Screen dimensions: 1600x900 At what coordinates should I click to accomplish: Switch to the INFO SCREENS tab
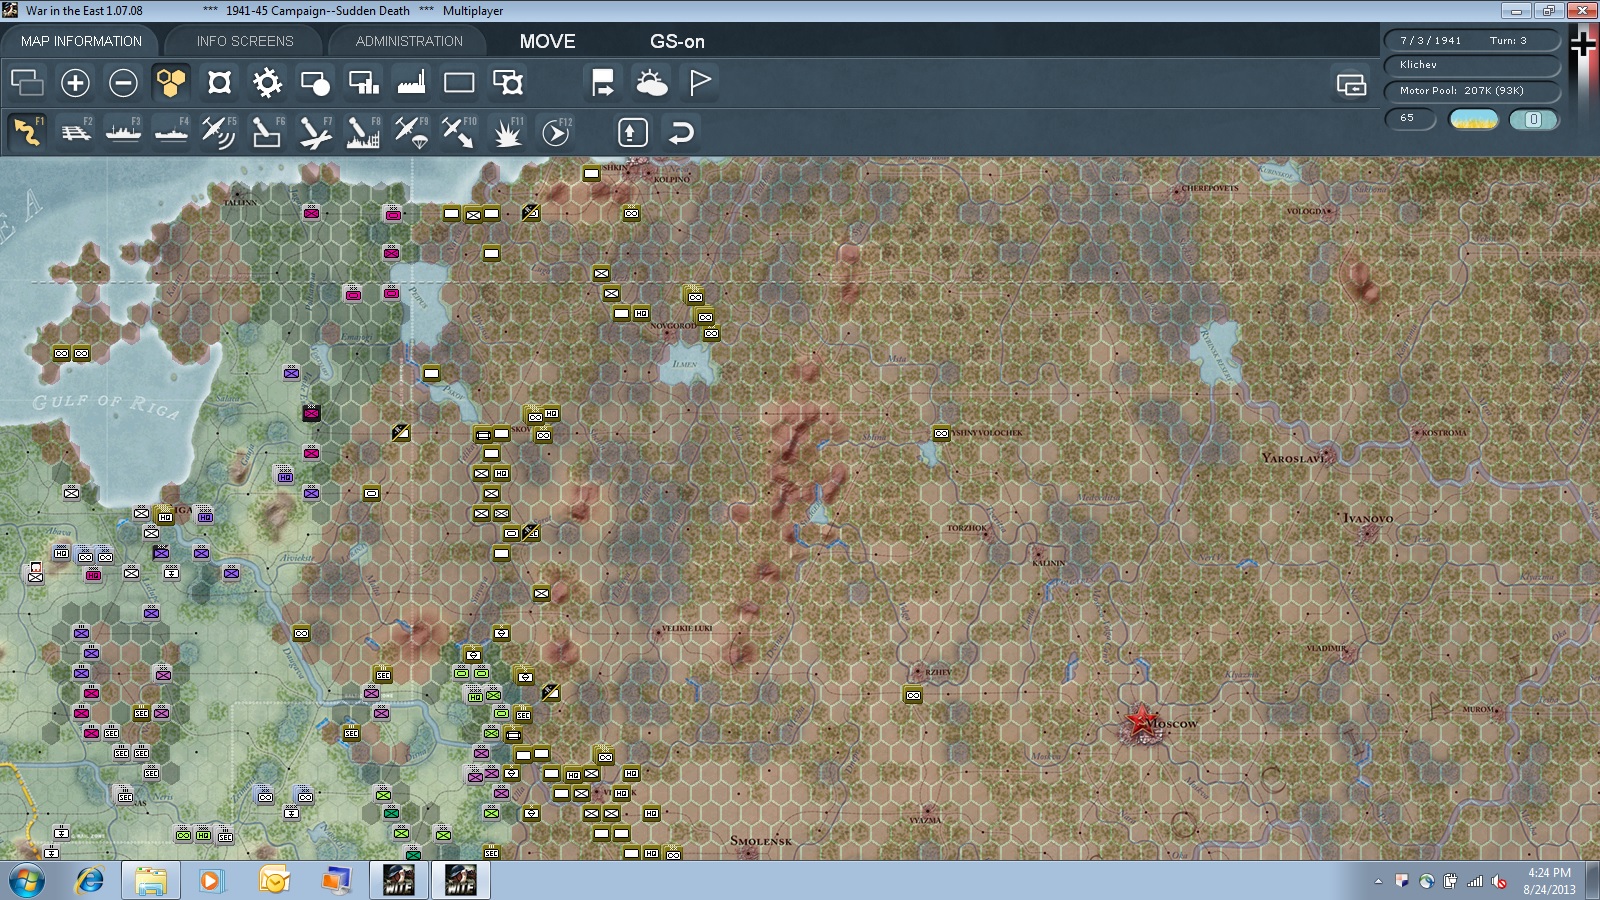click(245, 41)
